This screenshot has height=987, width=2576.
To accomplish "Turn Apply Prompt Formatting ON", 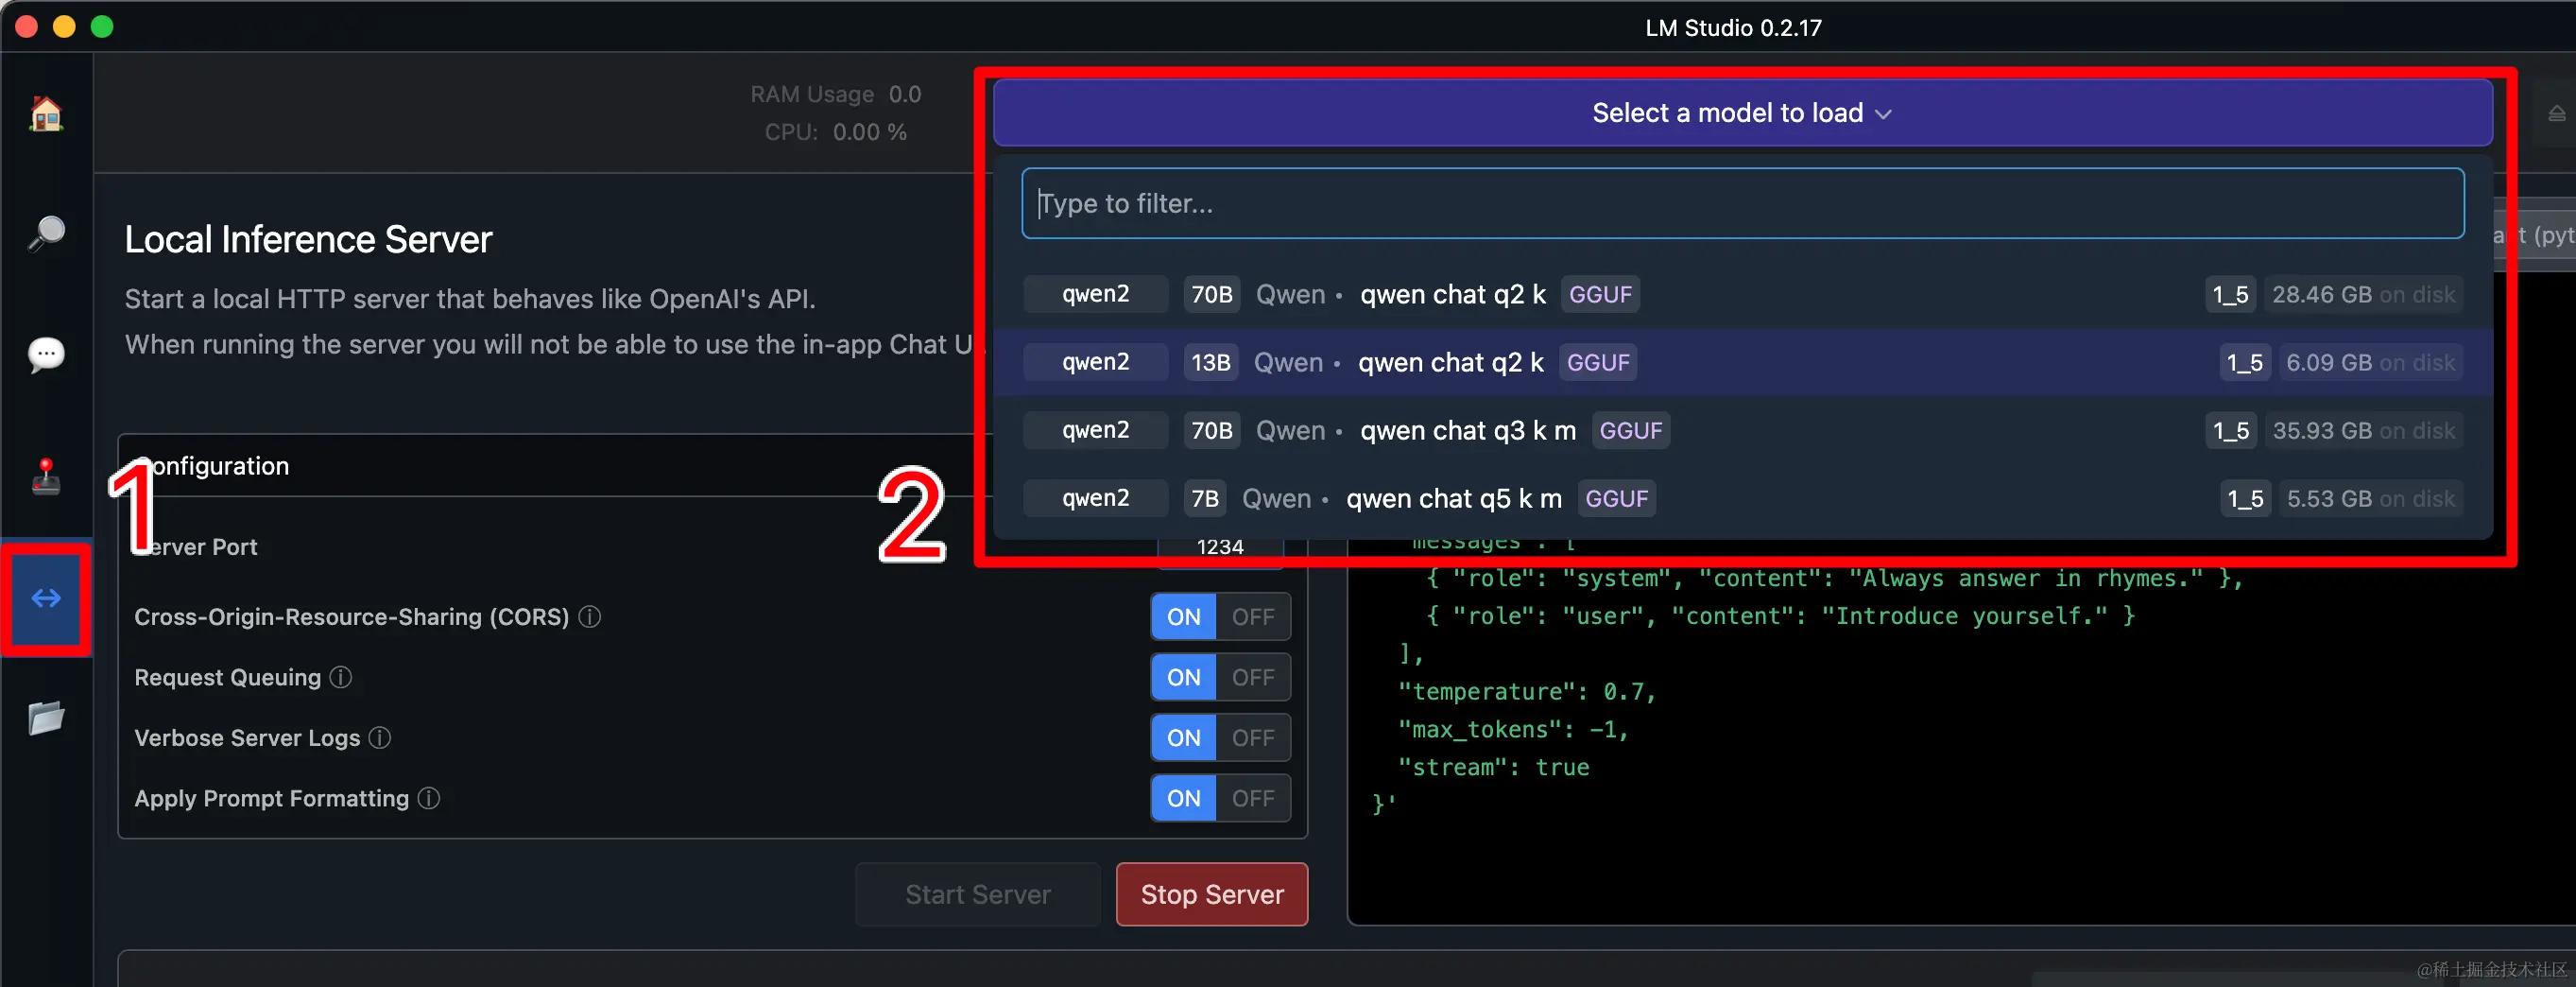I will coord(1184,798).
